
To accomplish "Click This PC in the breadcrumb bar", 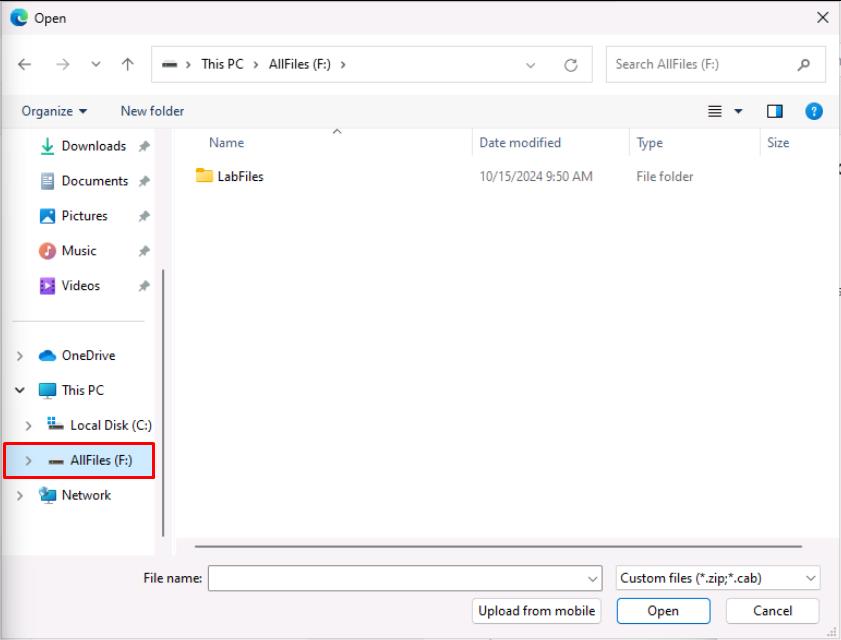I will click(x=223, y=64).
